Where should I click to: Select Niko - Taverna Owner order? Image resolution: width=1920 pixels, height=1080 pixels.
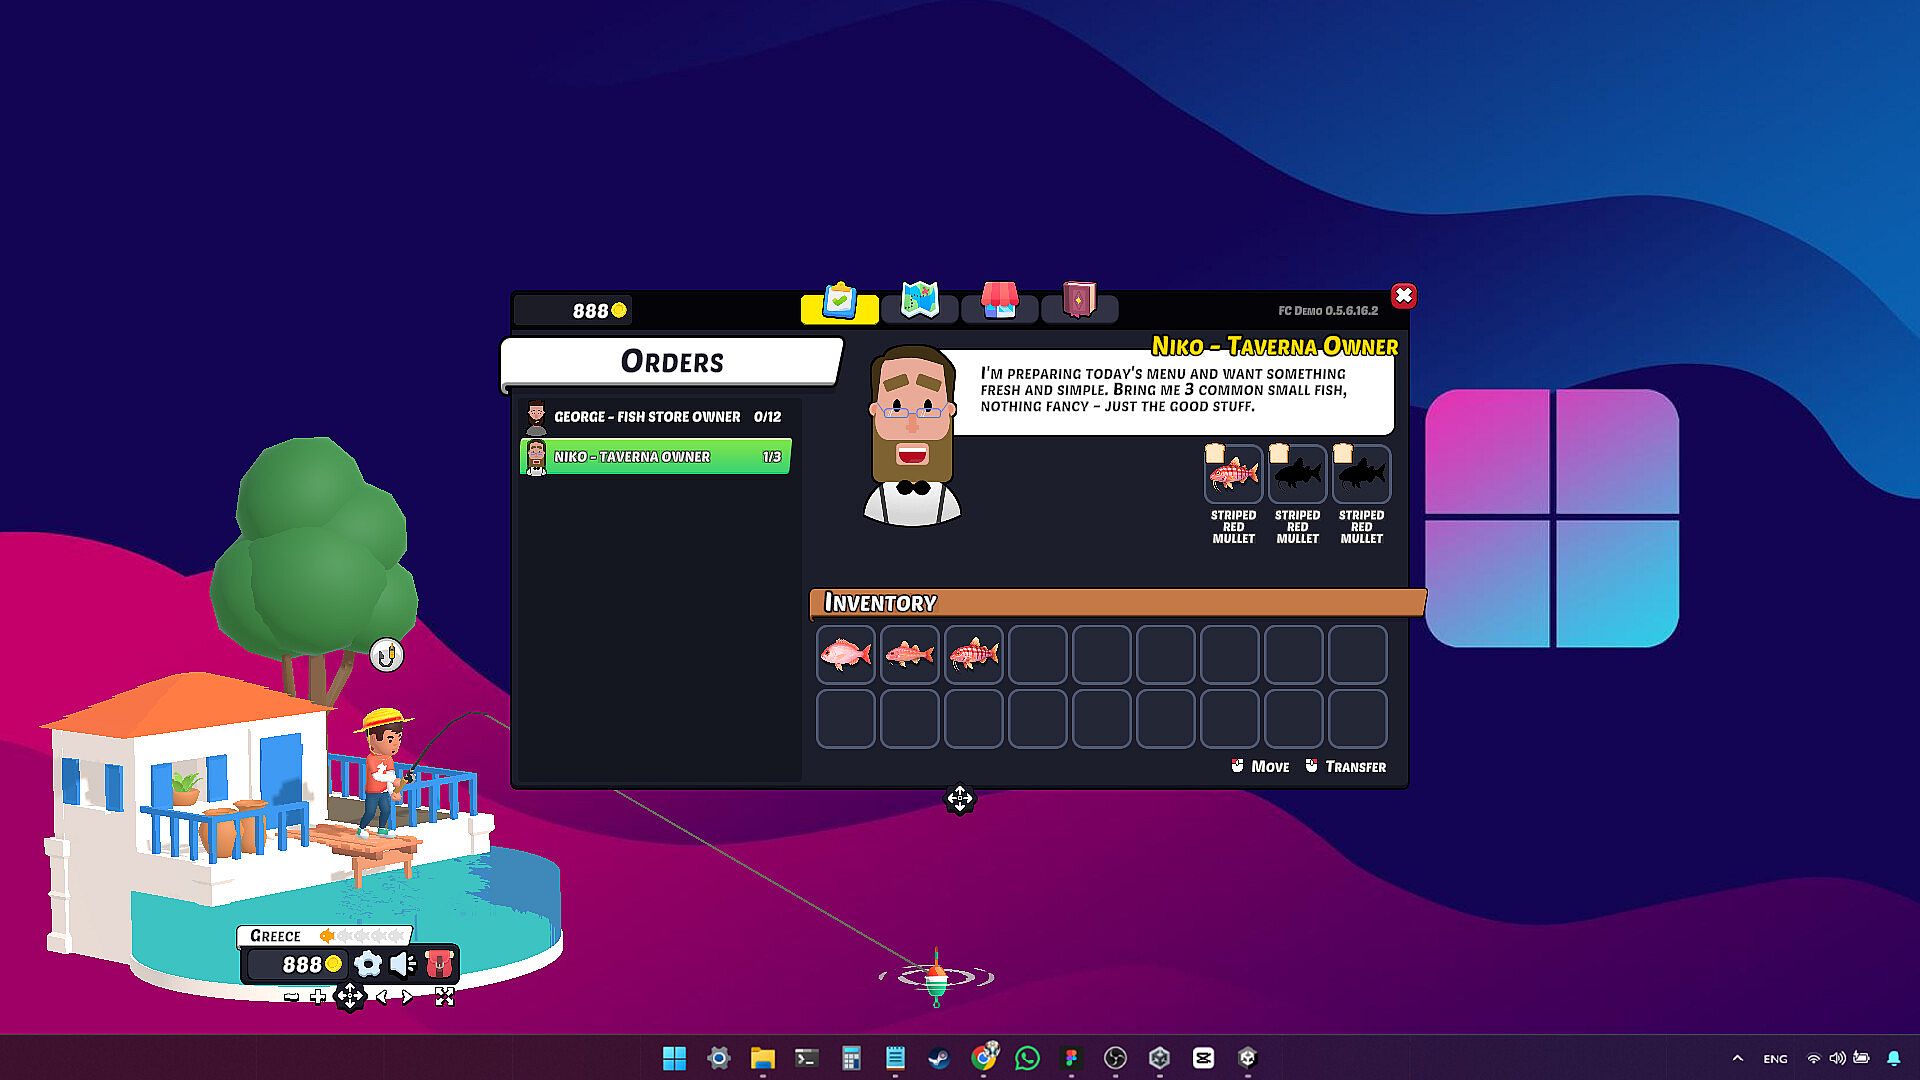click(x=656, y=456)
